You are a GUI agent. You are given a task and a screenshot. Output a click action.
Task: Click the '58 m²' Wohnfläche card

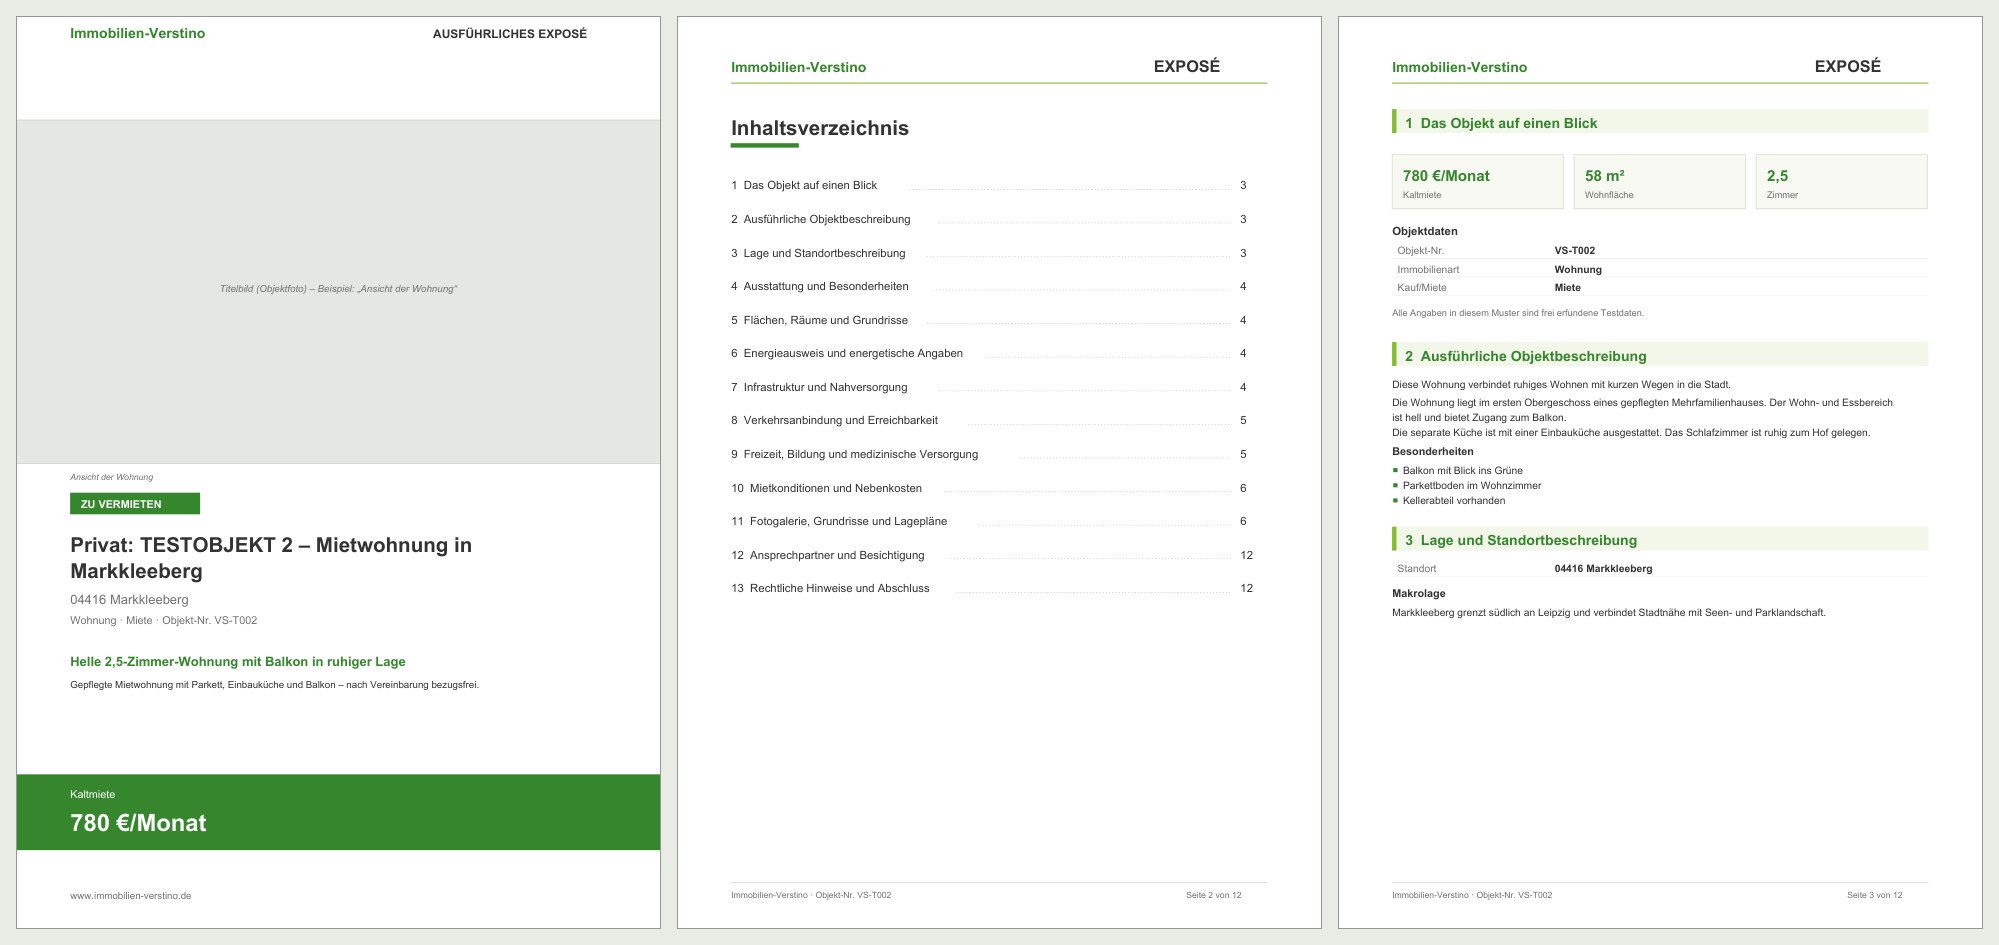coord(1659,181)
